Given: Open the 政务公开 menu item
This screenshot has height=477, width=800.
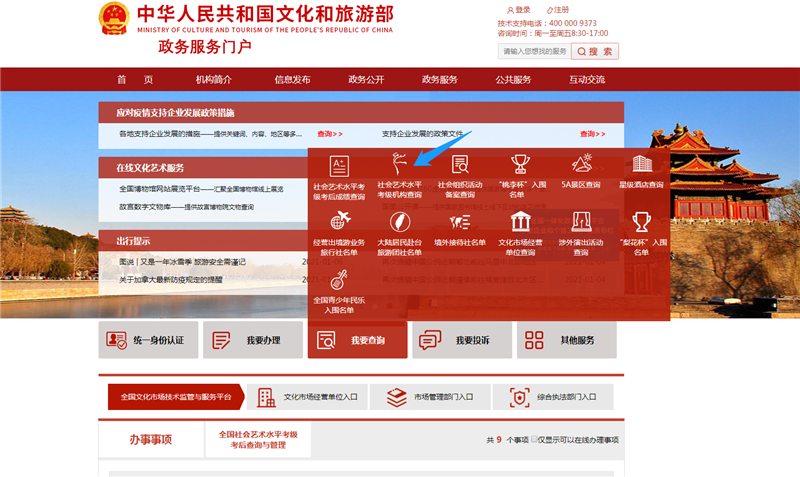Looking at the screenshot, I should tap(366, 80).
